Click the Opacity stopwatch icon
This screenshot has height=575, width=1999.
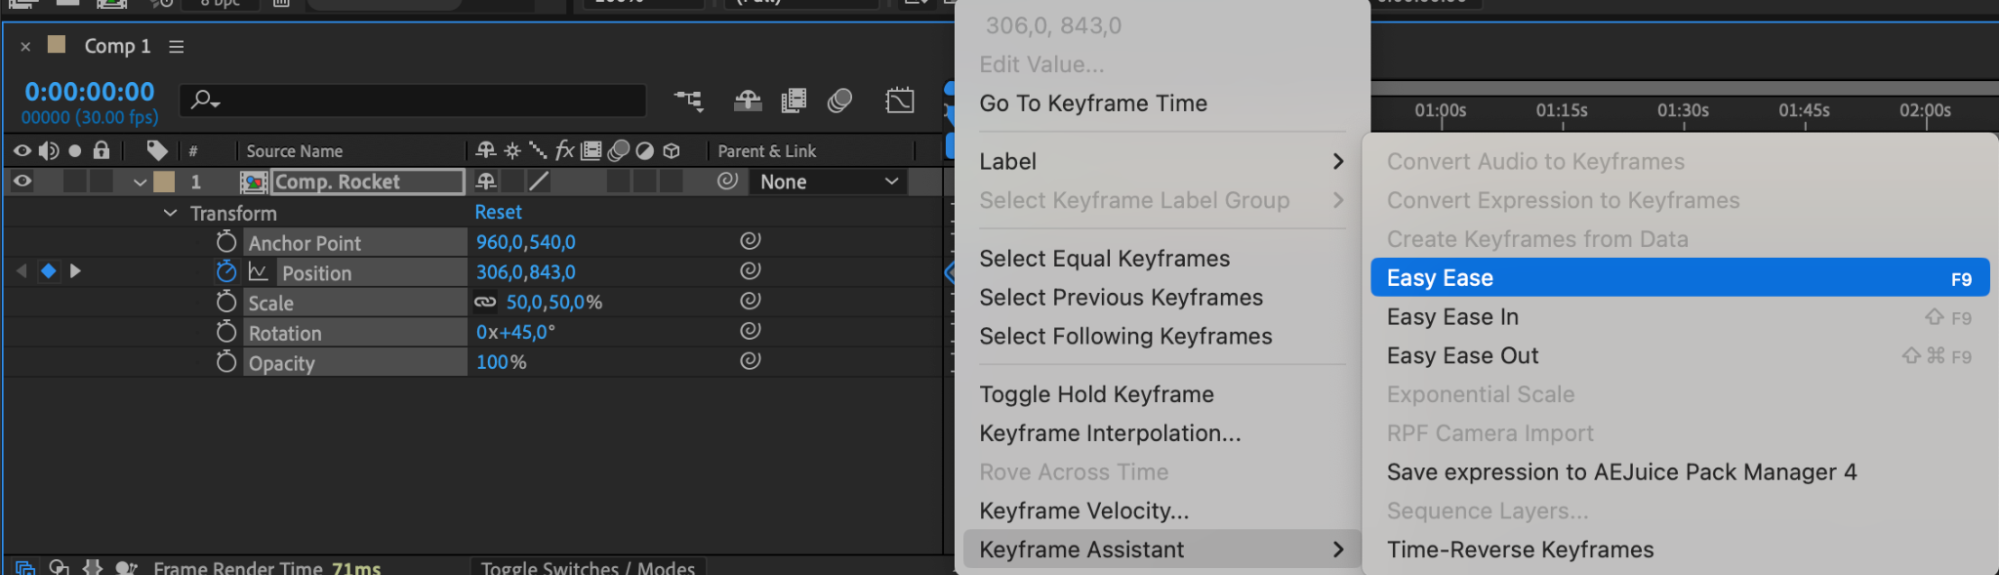pyautogui.click(x=227, y=362)
